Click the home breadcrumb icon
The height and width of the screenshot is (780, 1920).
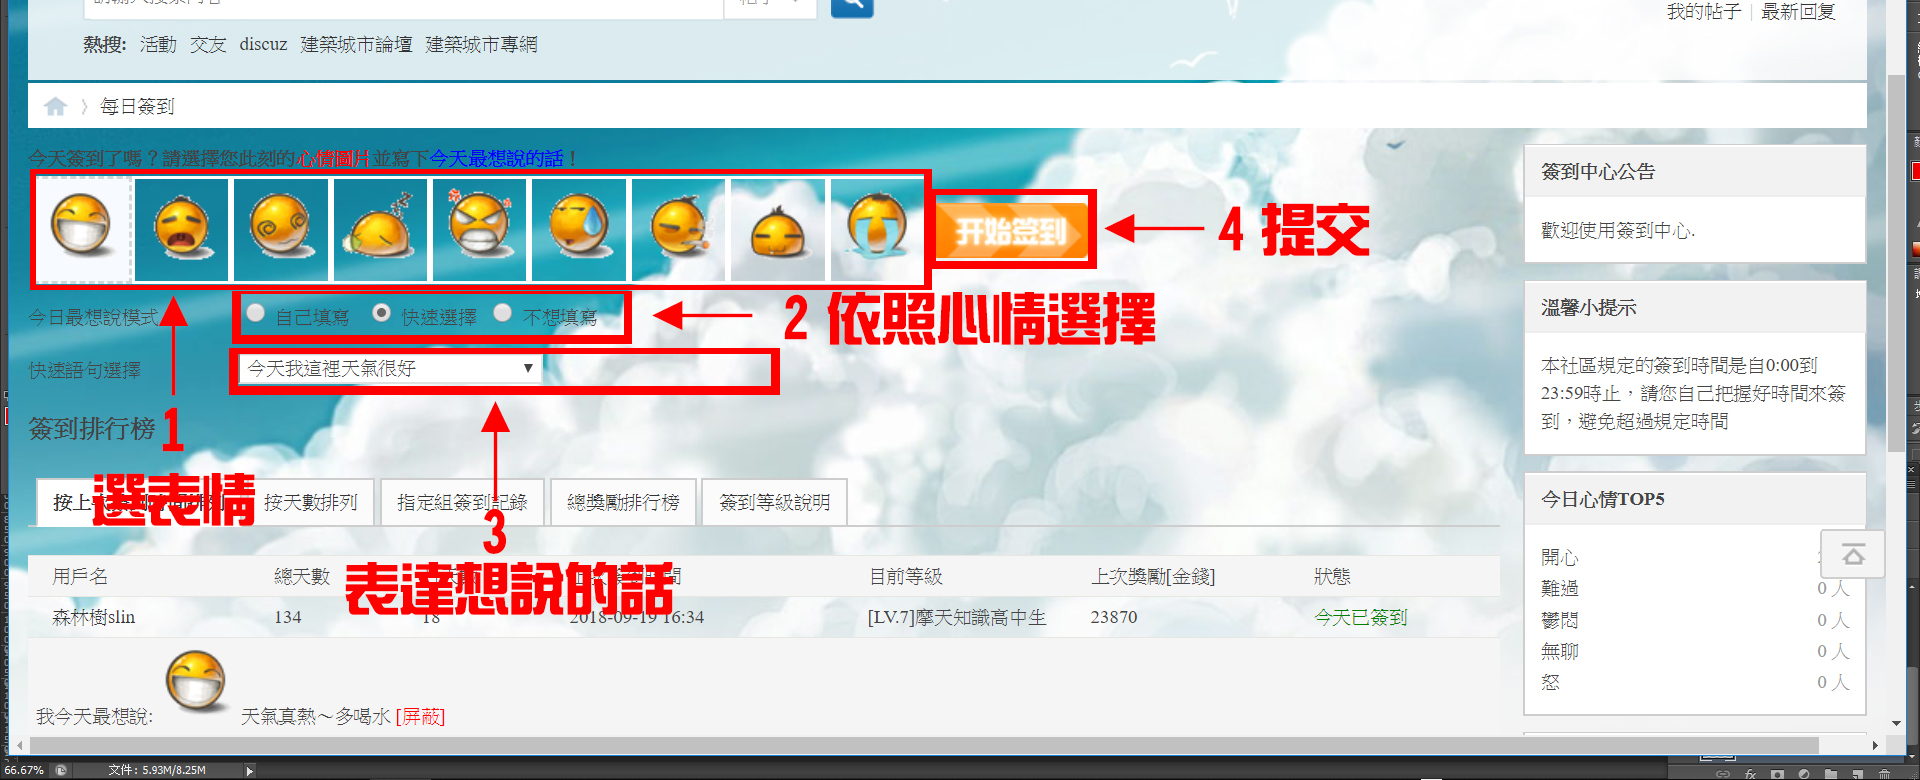click(55, 106)
